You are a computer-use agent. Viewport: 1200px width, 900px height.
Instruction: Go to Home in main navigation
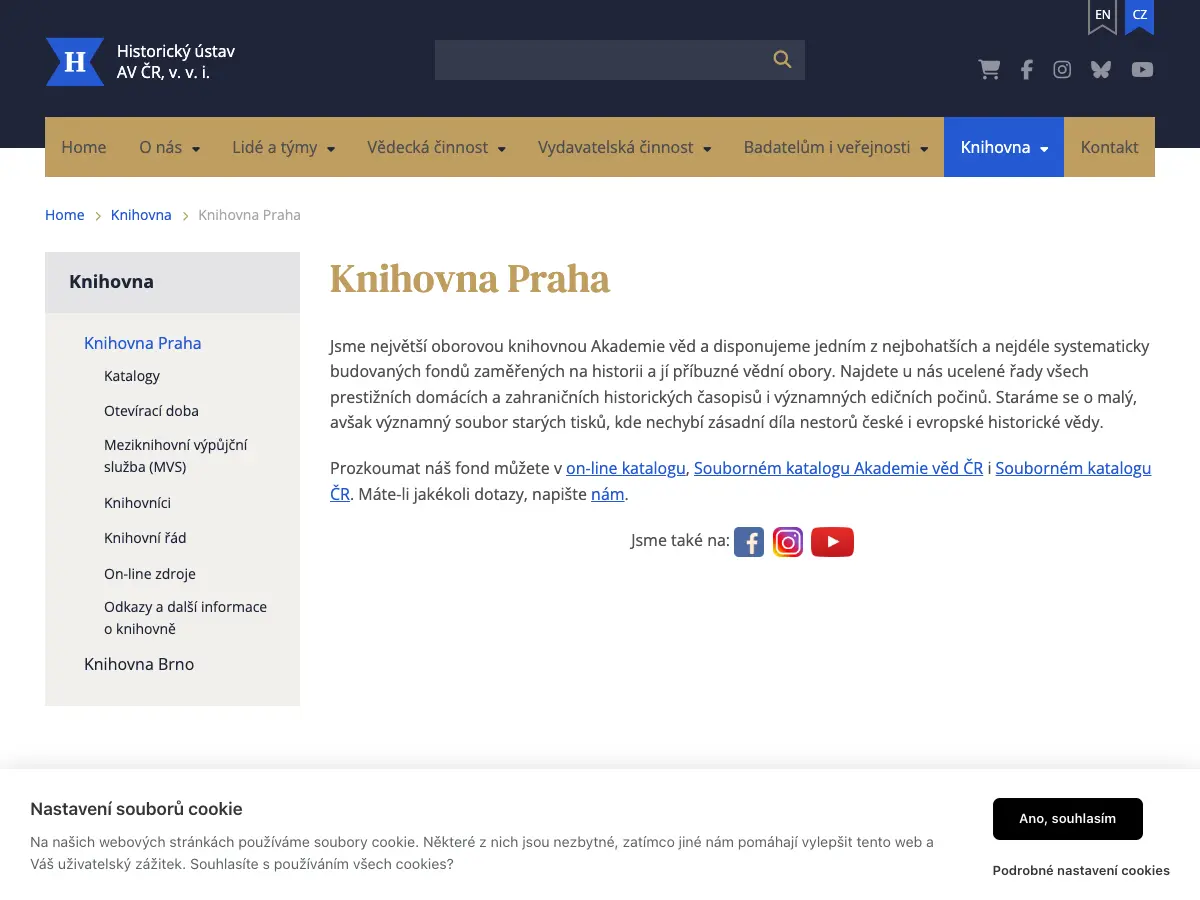[84, 147]
